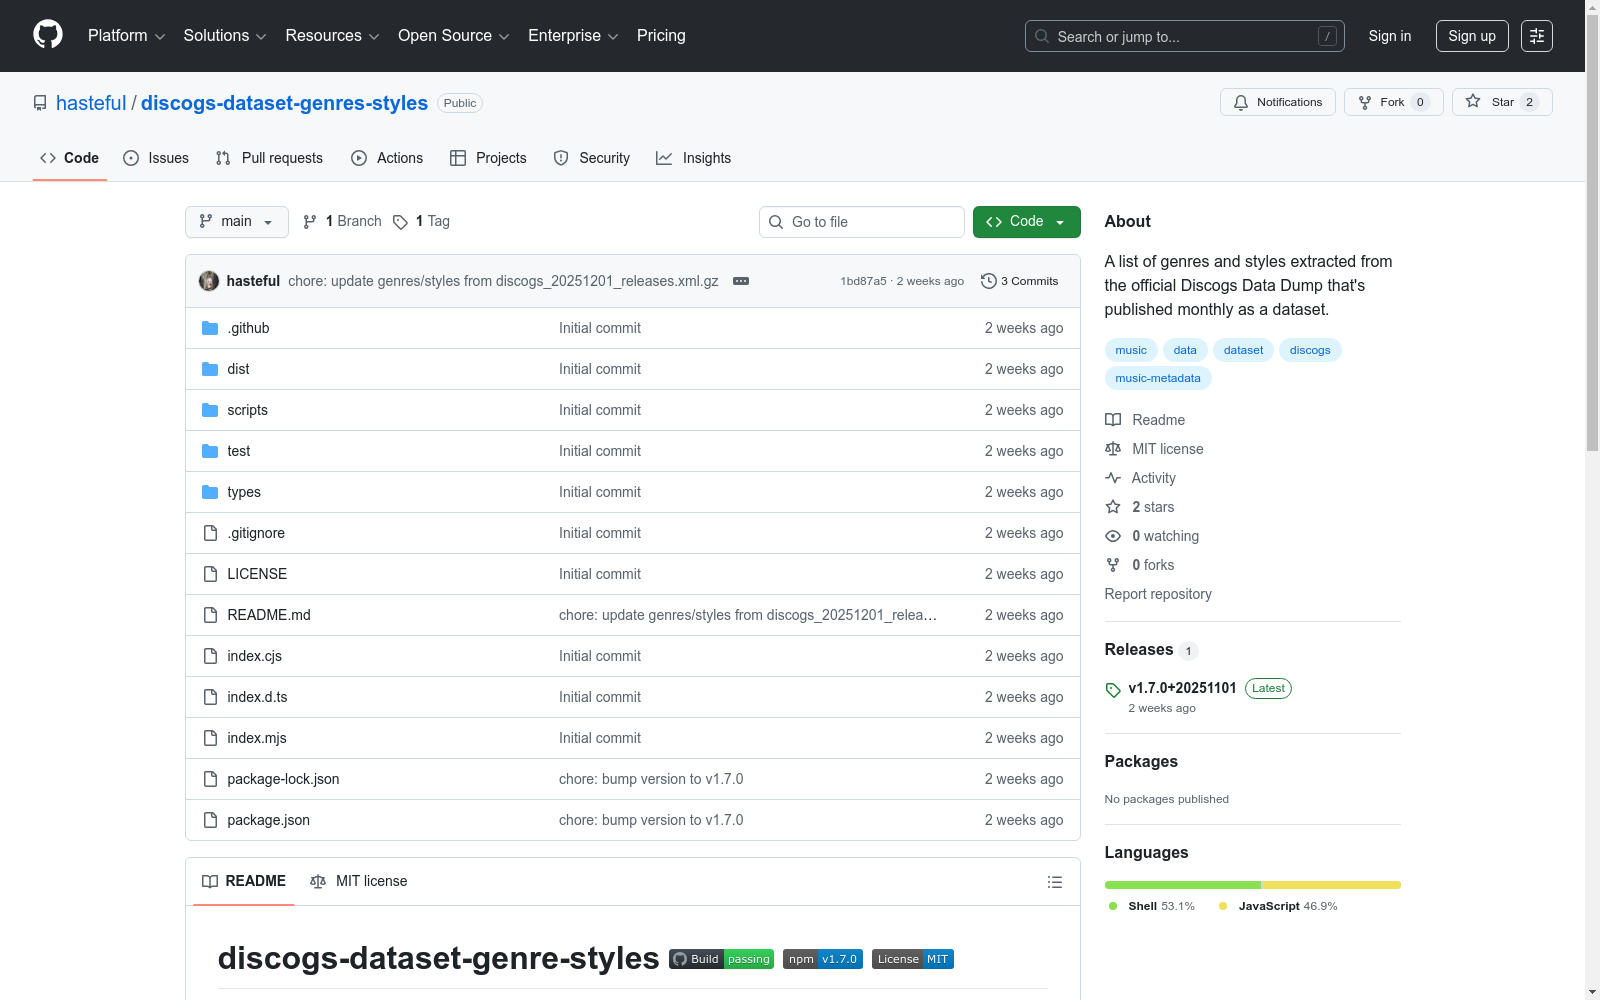Click the index.cjs file icon
The height and width of the screenshot is (1000, 1600).
210,656
